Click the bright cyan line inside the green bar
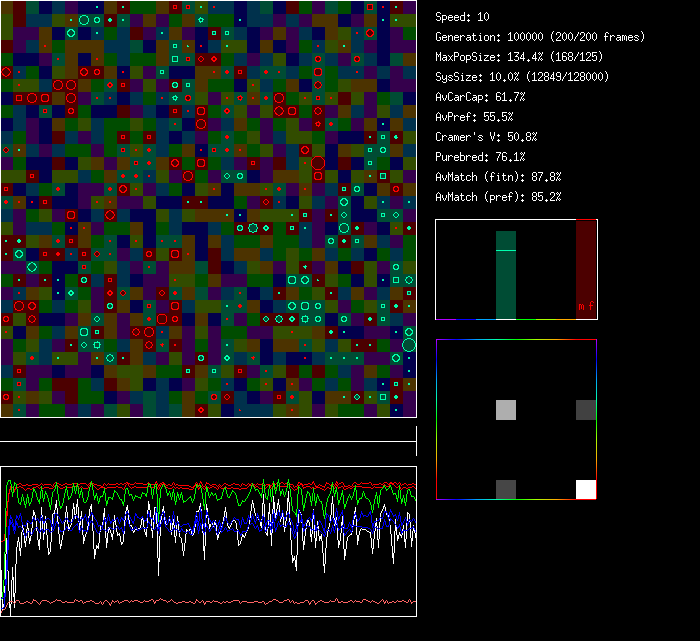The image size is (700, 641). coord(506,250)
